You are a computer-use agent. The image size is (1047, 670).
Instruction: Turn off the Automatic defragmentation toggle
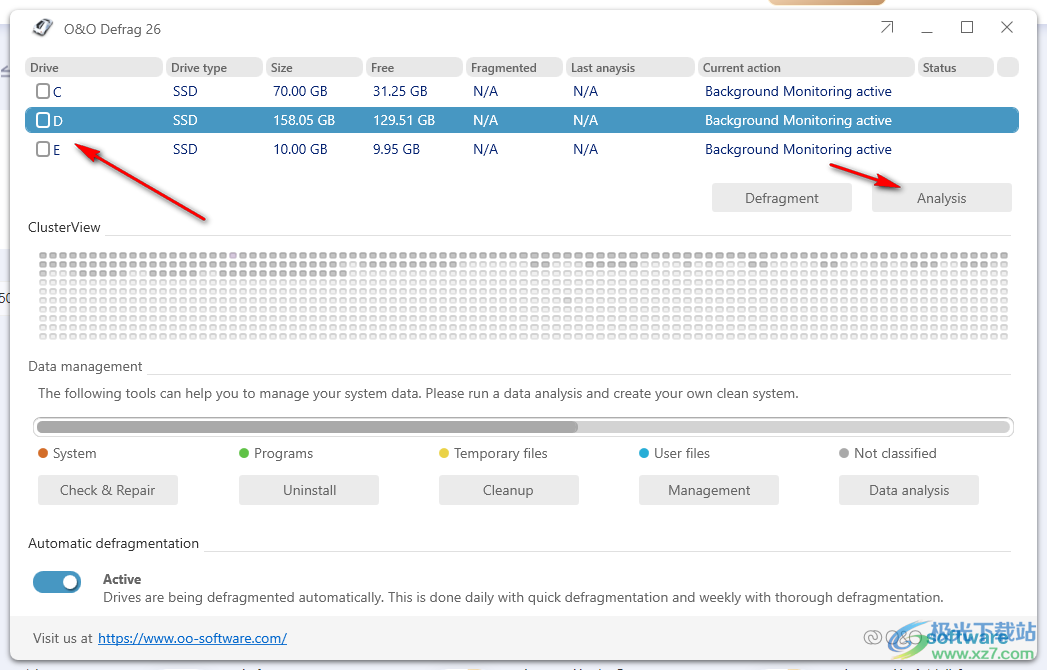[x=57, y=582]
